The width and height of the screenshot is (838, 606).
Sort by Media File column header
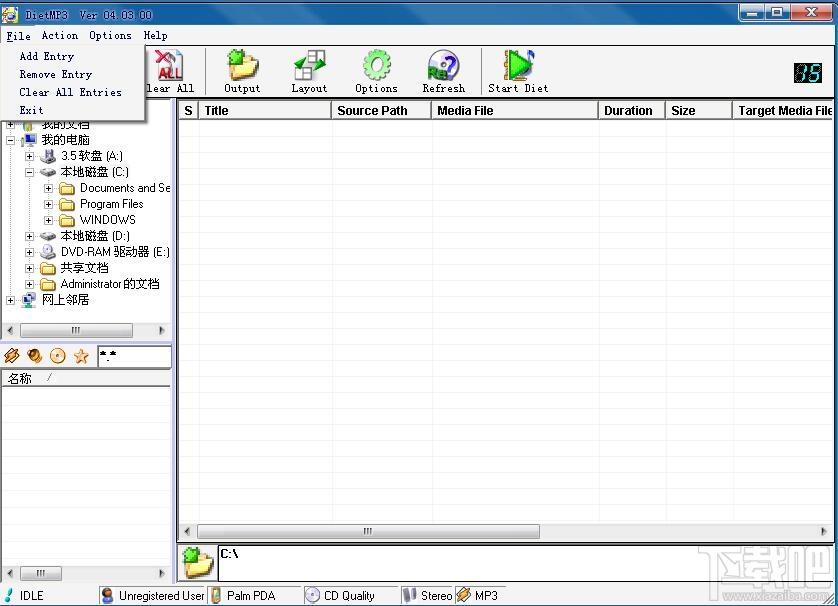coord(514,111)
